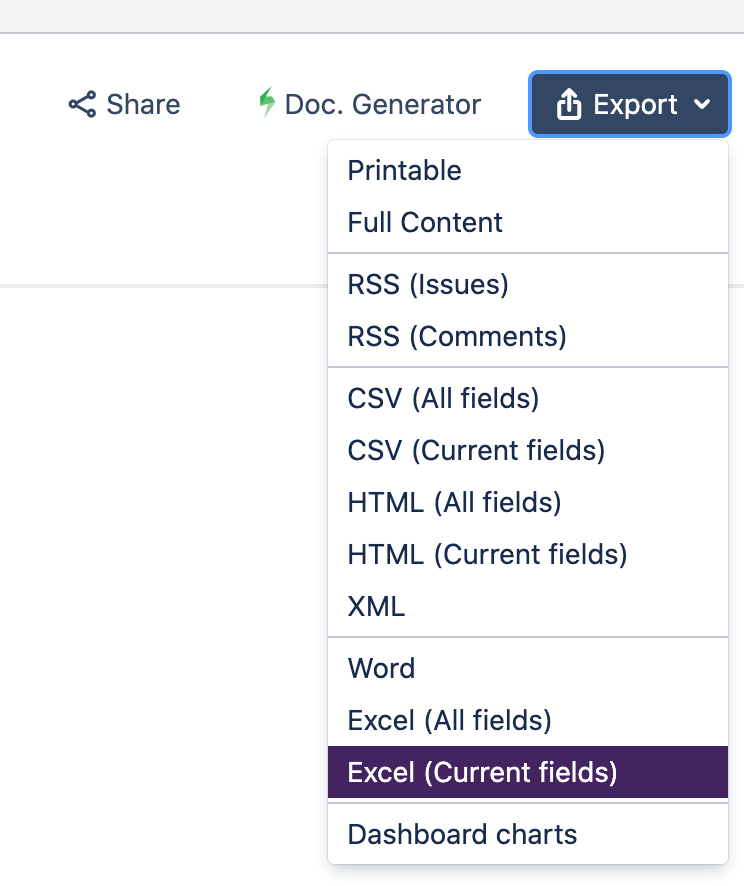This screenshot has height=886, width=744.
Task: Open the Doc. Generator link
Action: click(x=382, y=104)
